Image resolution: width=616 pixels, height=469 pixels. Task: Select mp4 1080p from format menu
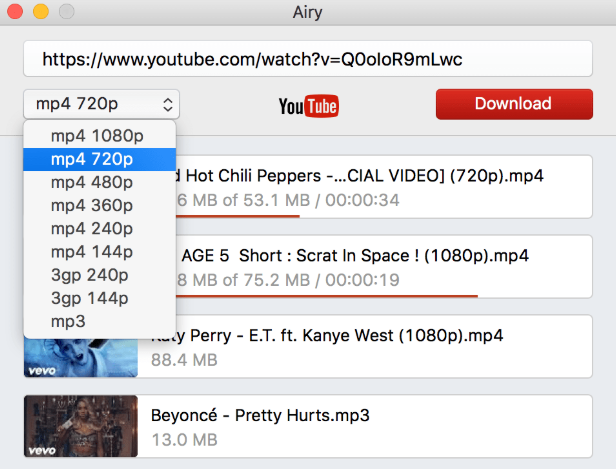[99, 136]
